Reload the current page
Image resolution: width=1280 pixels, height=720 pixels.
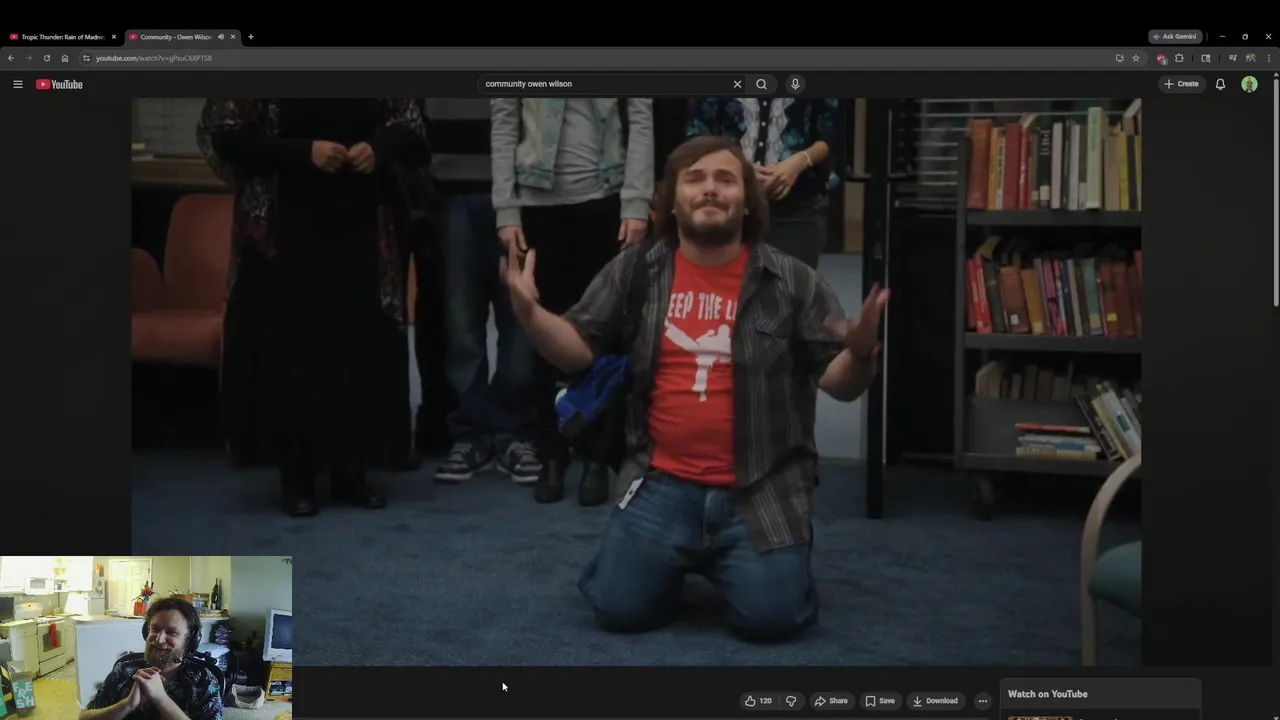click(46, 58)
